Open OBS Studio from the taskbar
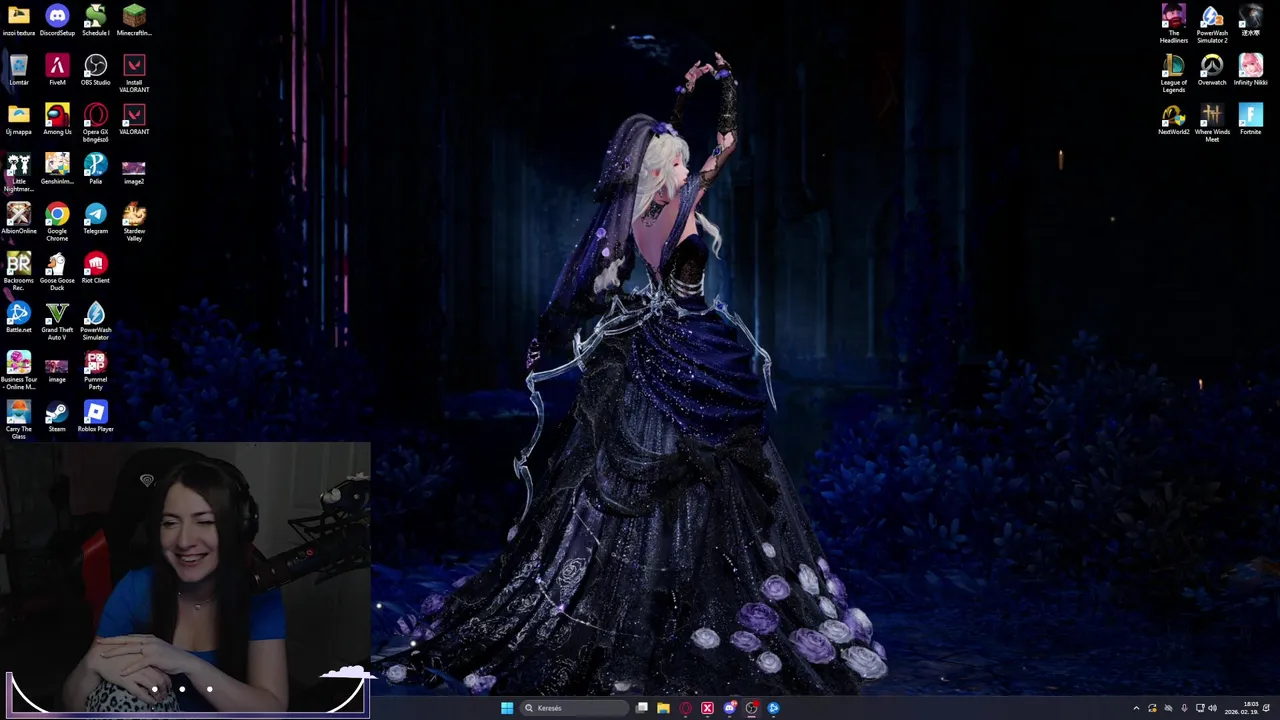 (x=751, y=708)
